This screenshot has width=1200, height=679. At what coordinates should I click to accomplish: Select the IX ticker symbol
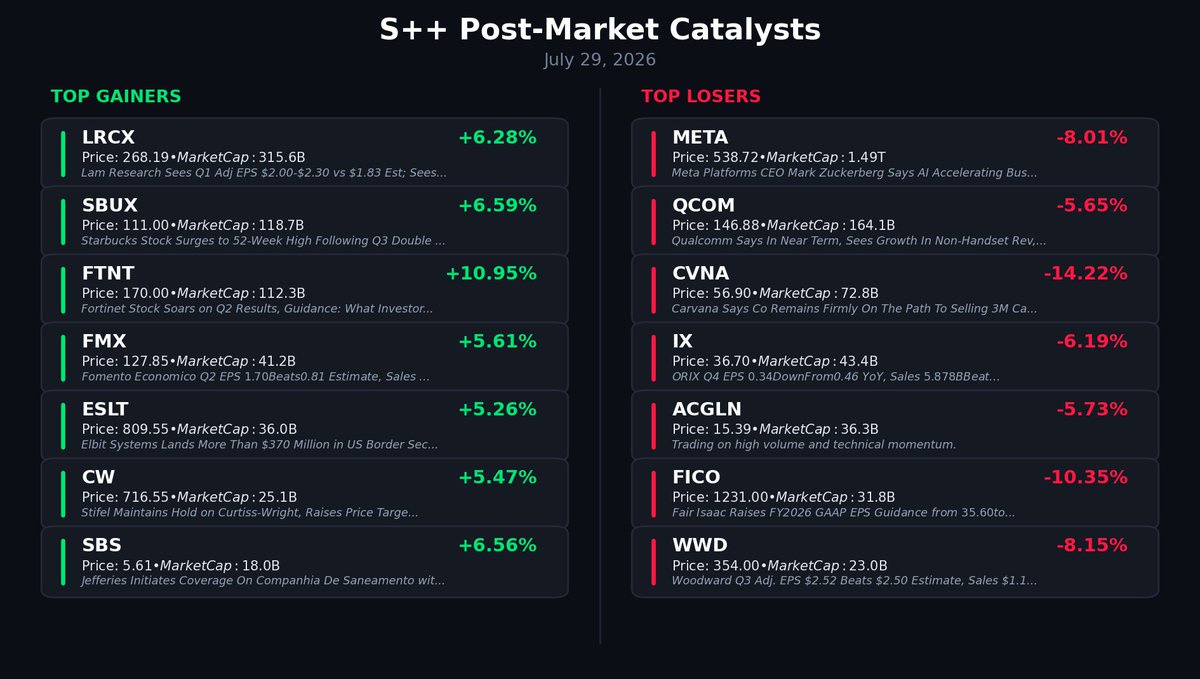(x=682, y=341)
